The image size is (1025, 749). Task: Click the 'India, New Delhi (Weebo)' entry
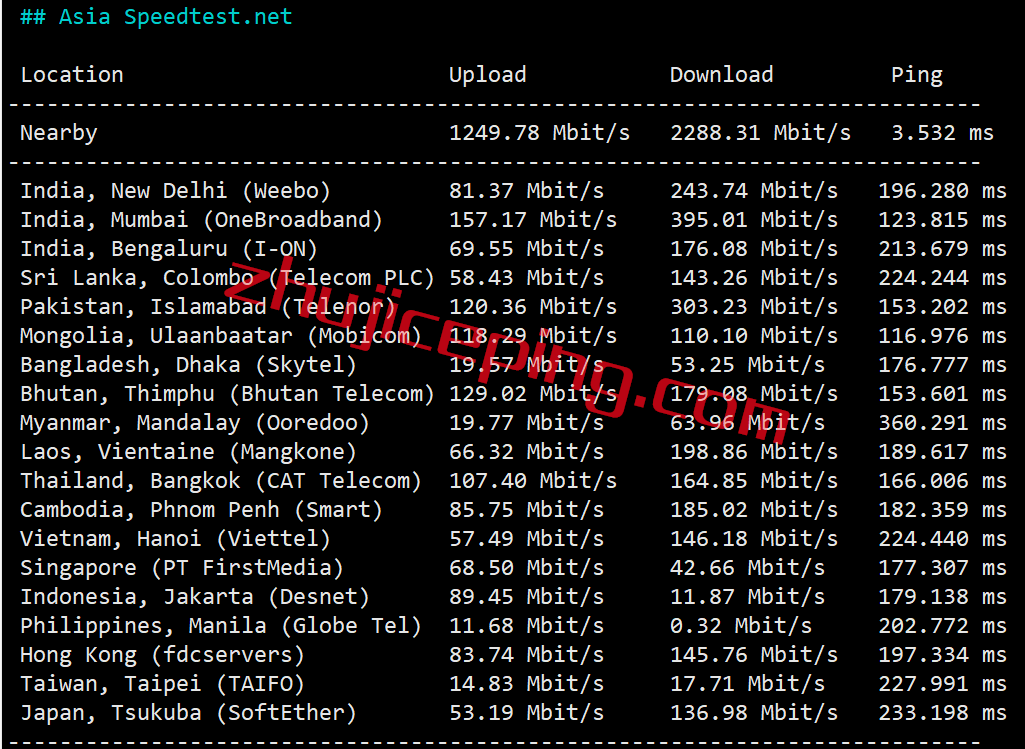tap(175, 191)
